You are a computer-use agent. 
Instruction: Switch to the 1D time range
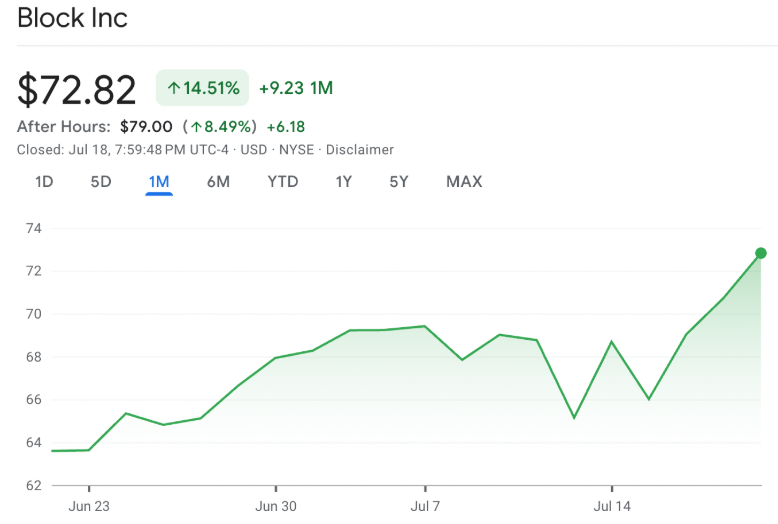point(44,181)
